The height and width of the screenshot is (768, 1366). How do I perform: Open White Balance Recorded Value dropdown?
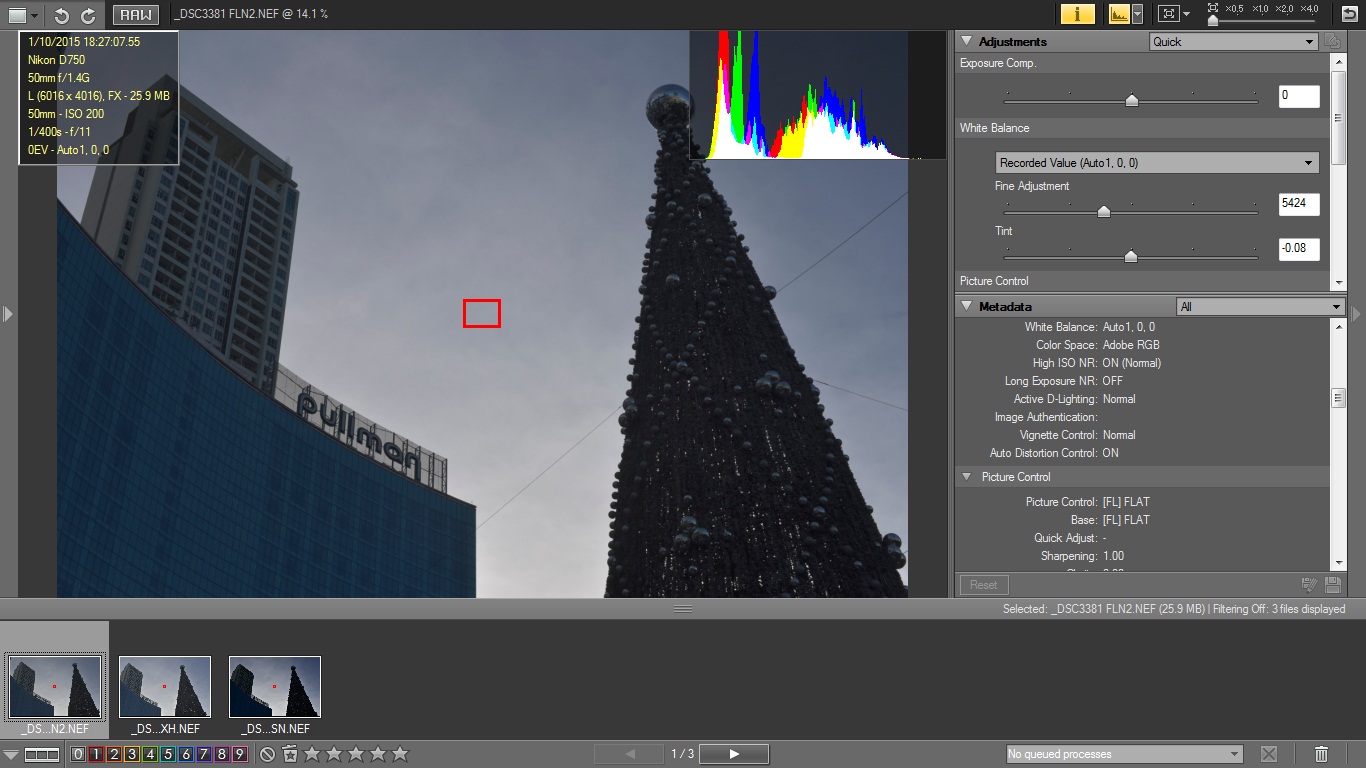pyautogui.click(x=1157, y=163)
